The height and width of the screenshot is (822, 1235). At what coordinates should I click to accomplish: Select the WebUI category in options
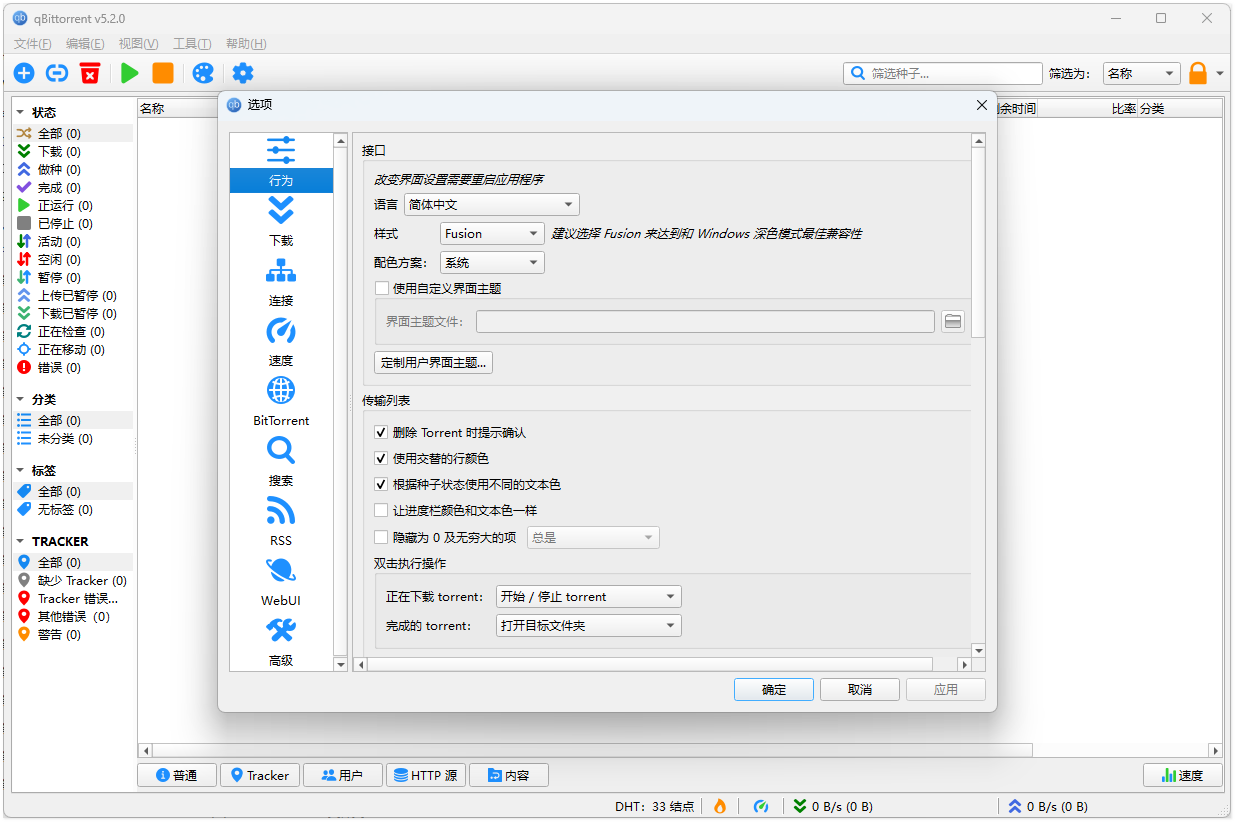(x=281, y=583)
